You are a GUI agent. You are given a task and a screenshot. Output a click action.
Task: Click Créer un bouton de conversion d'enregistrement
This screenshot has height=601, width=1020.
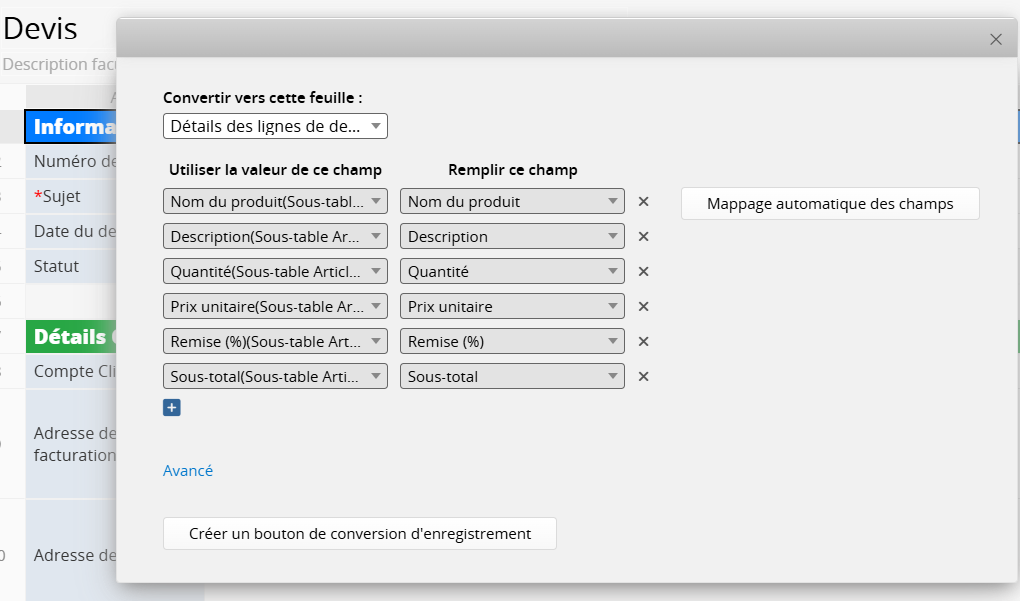[359, 534]
